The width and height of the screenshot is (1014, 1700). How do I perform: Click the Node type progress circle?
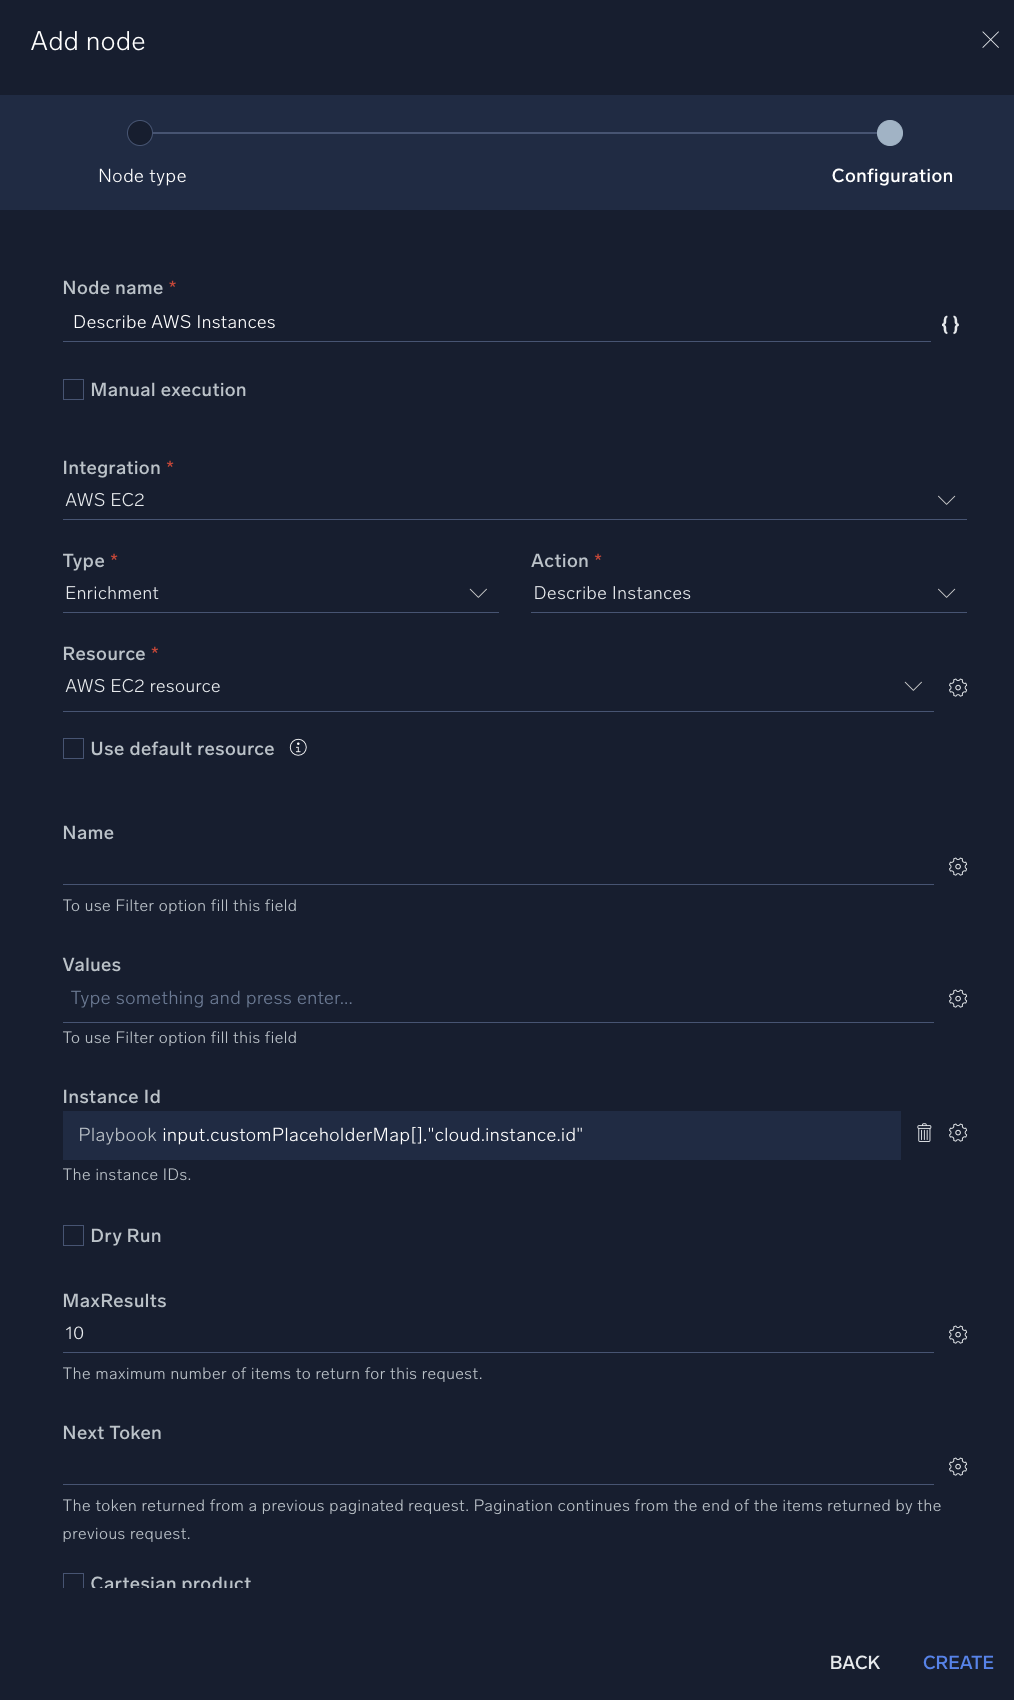141,133
